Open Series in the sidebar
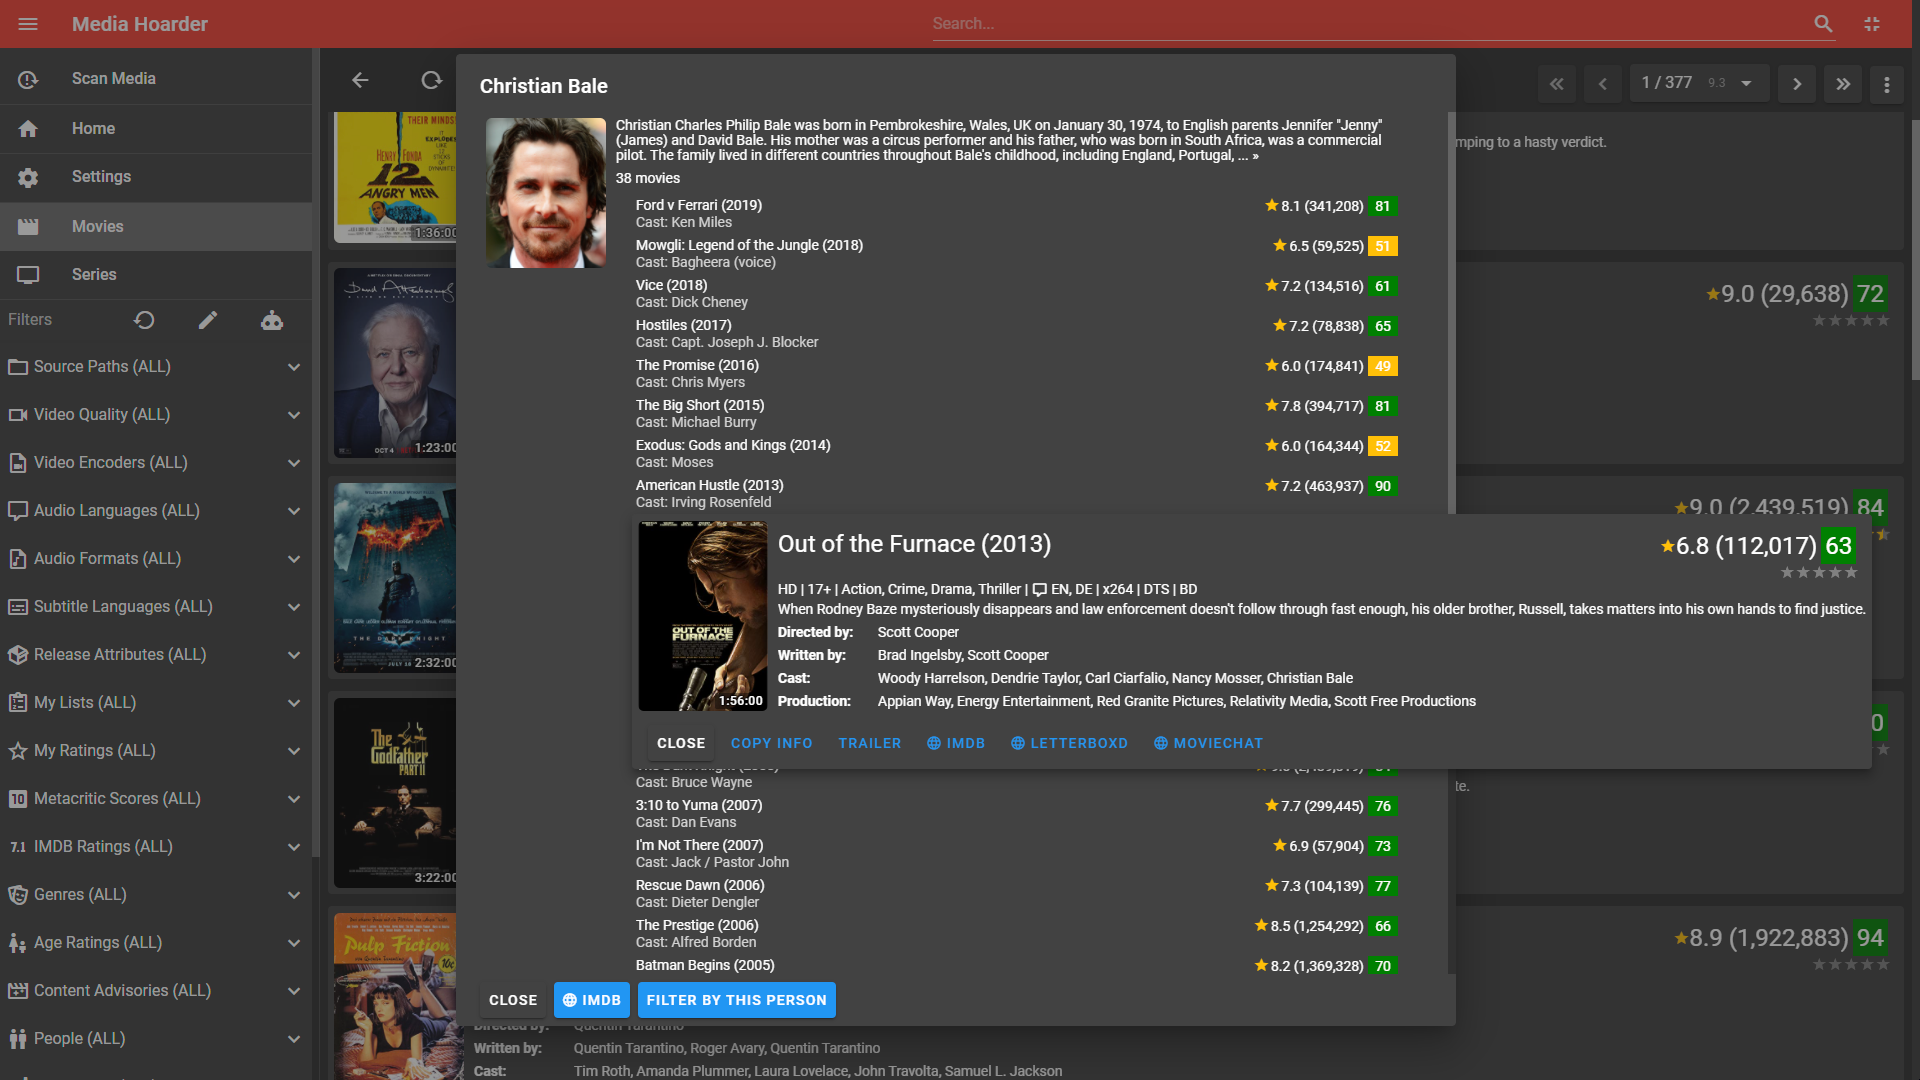This screenshot has height=1080, width=1920. [94, 275]
